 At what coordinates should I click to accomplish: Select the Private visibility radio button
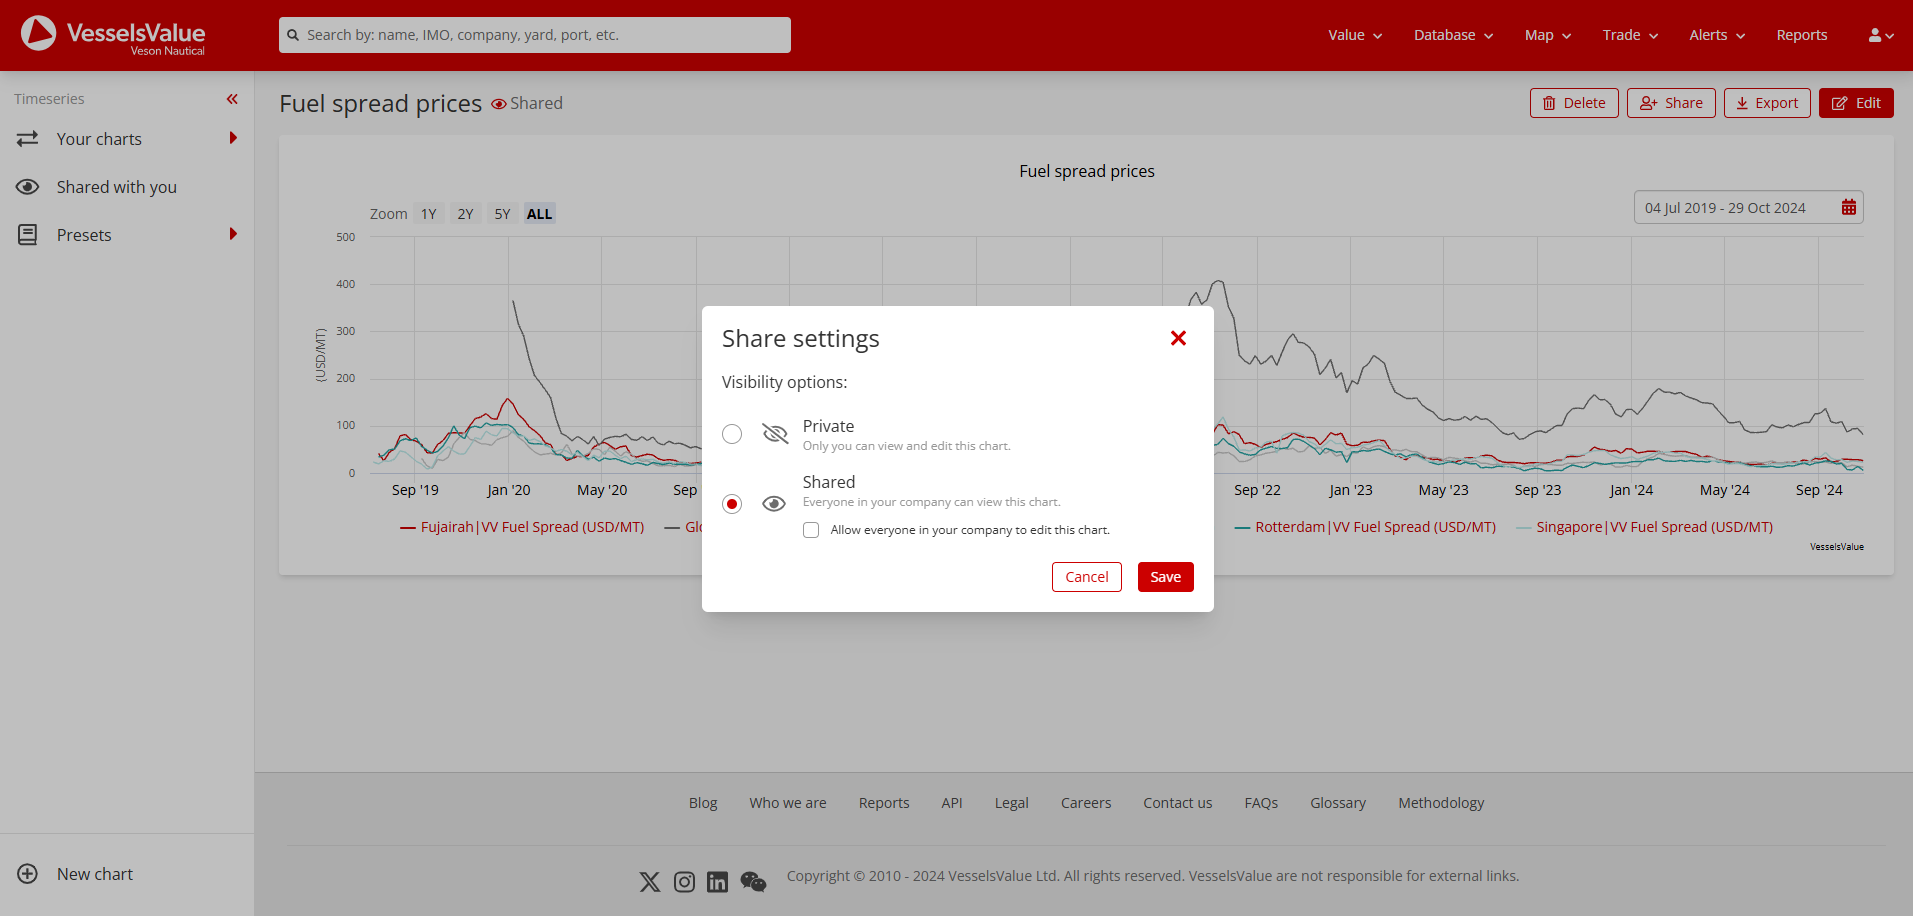[731, 434]
